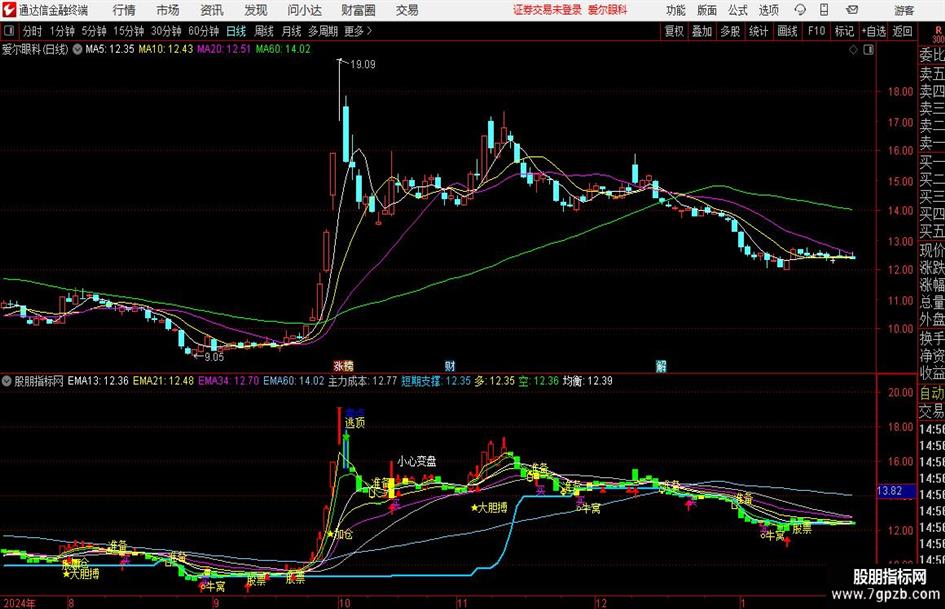Viewport: 945px width, 609px height.
Task: Click the 多股 toolbar button
Action: (730, 31)
